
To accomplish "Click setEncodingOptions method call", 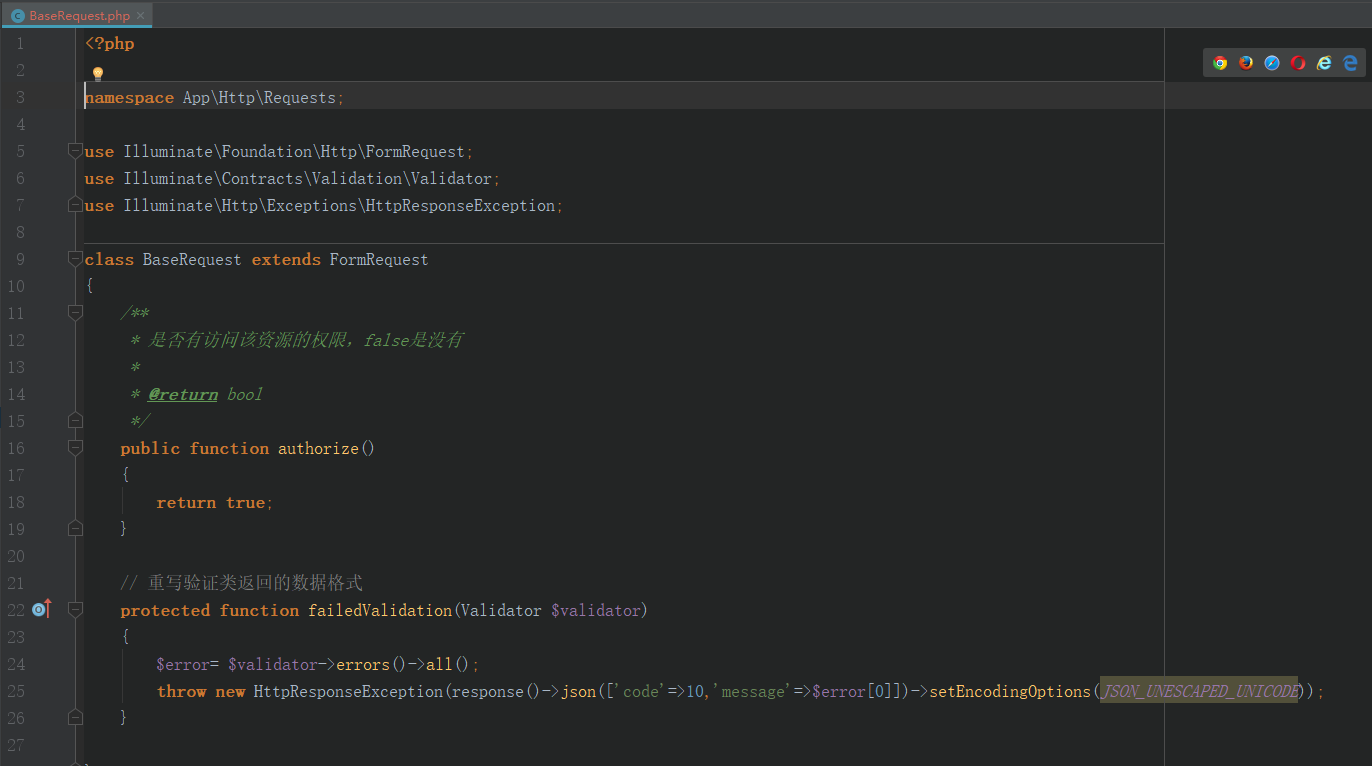I will click(1009, 692).
